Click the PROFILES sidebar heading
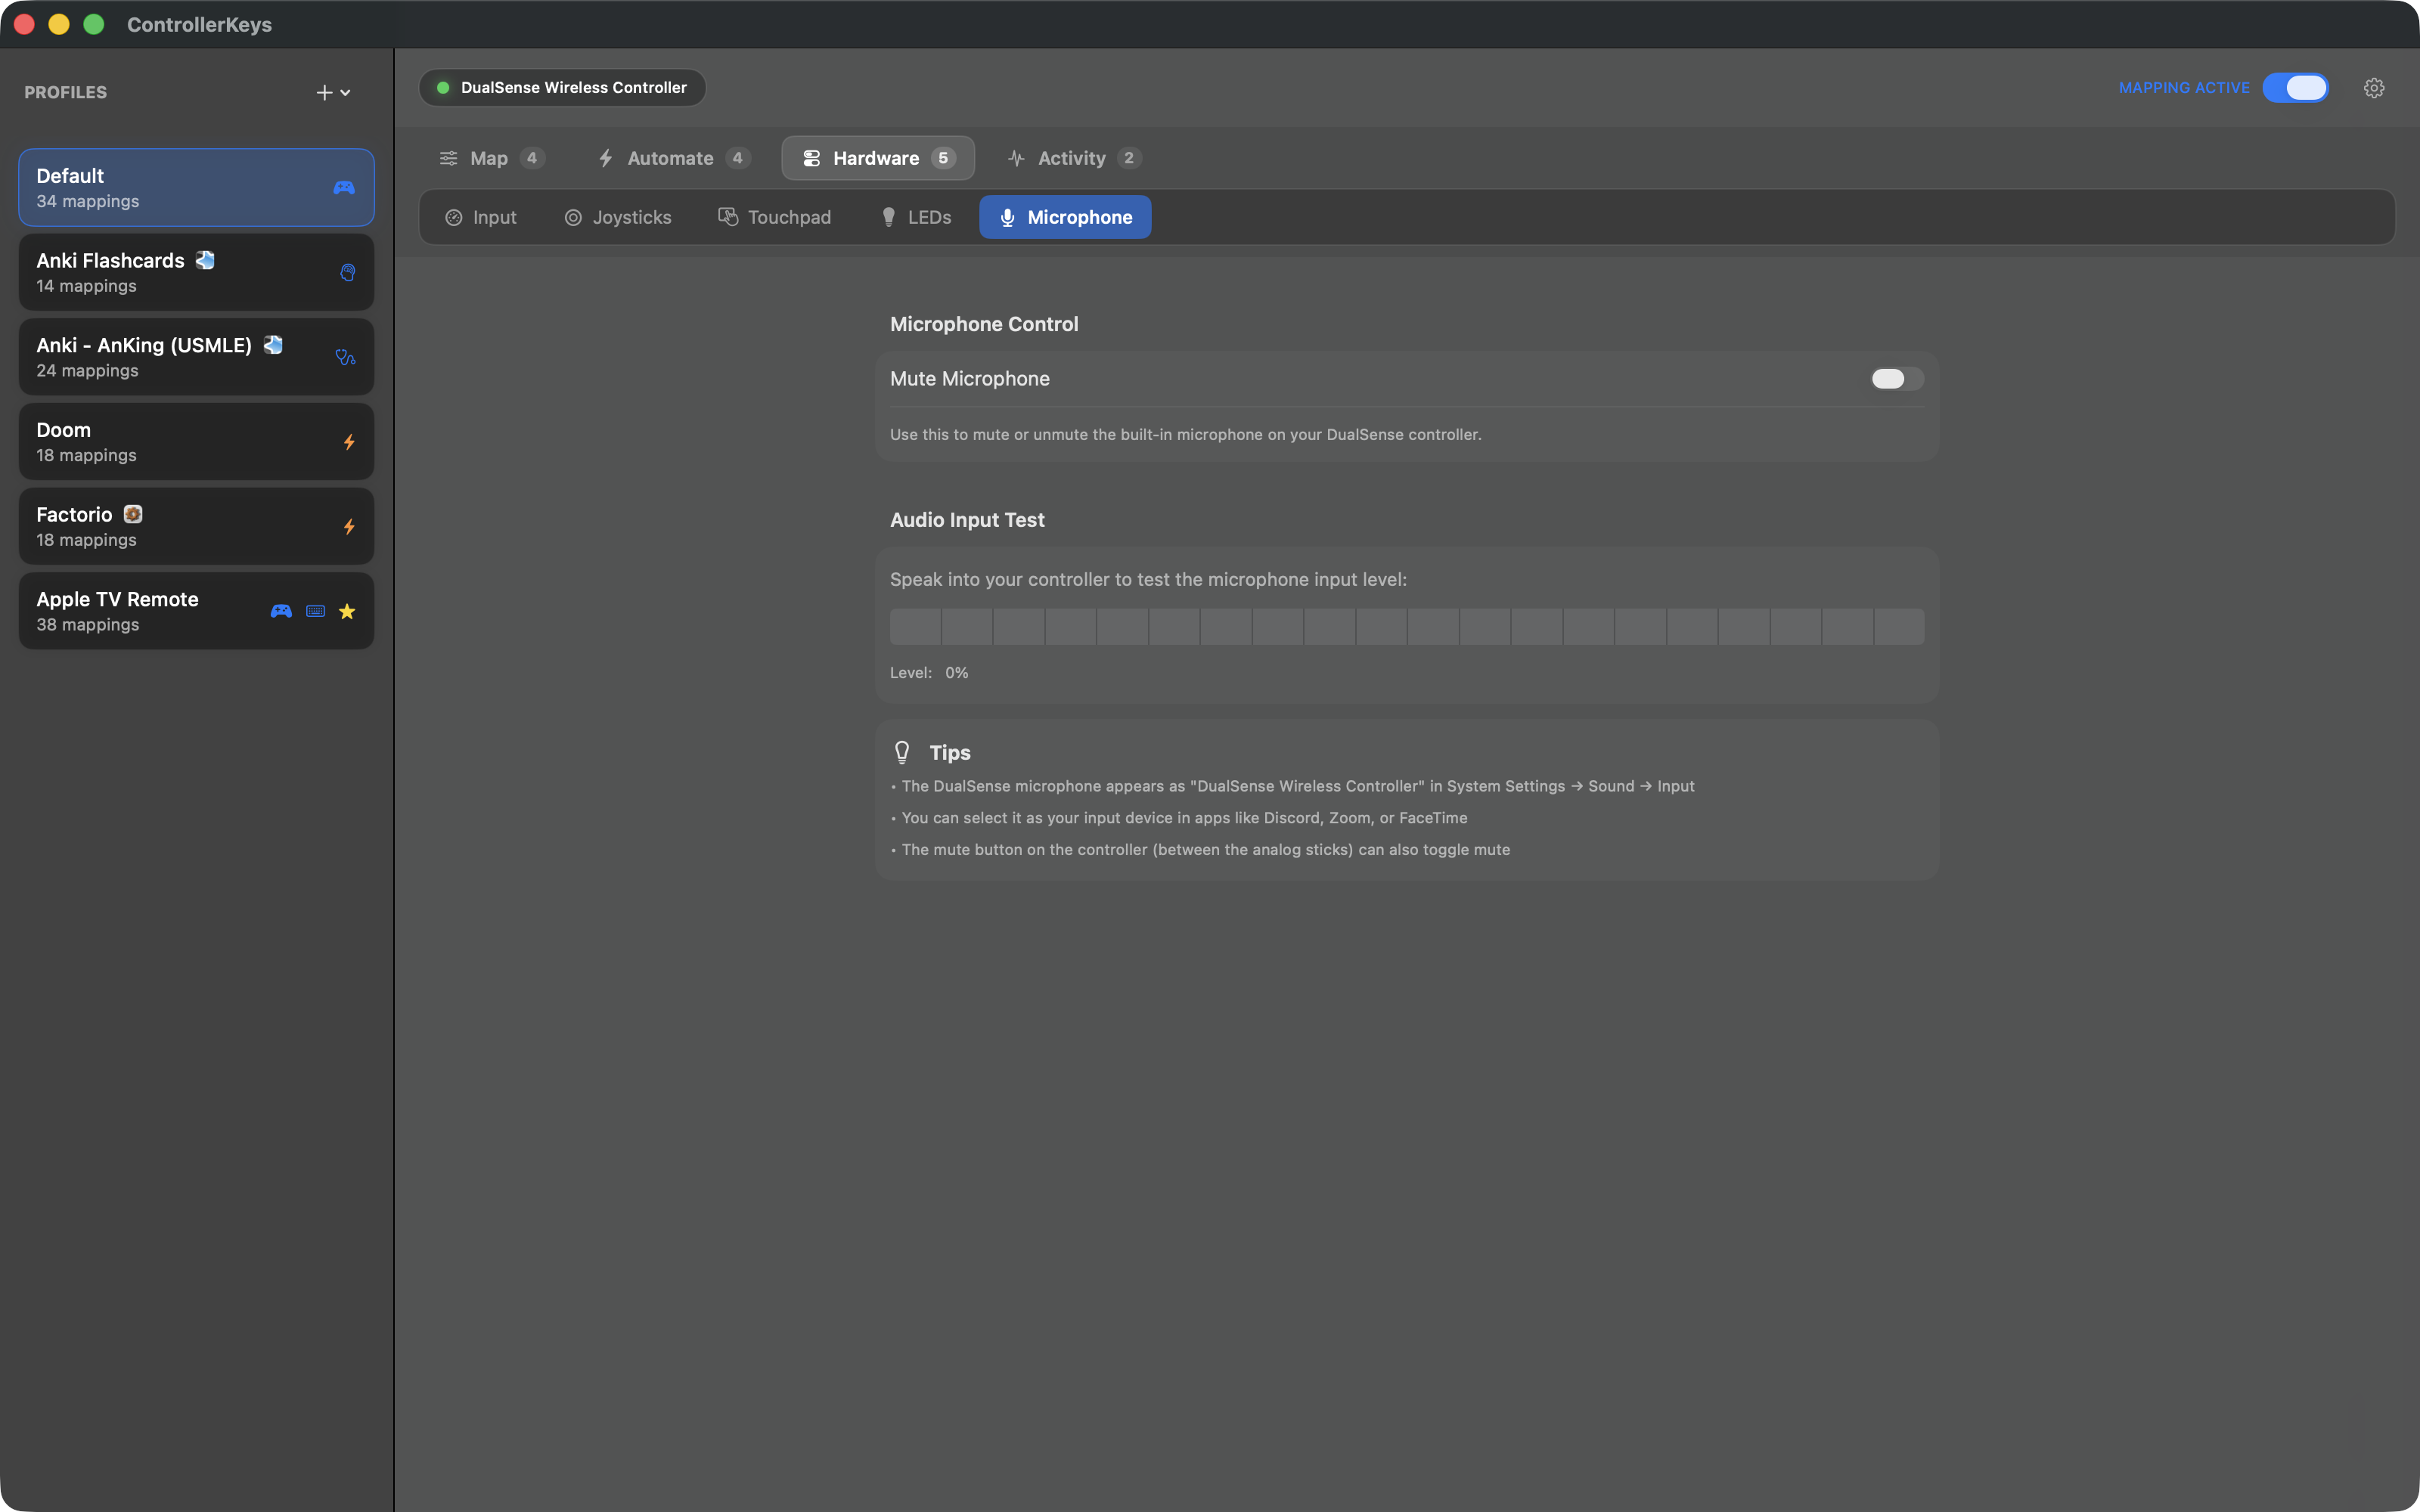The width and height of the screenshot is (2420, 1512). coord(65,92)
